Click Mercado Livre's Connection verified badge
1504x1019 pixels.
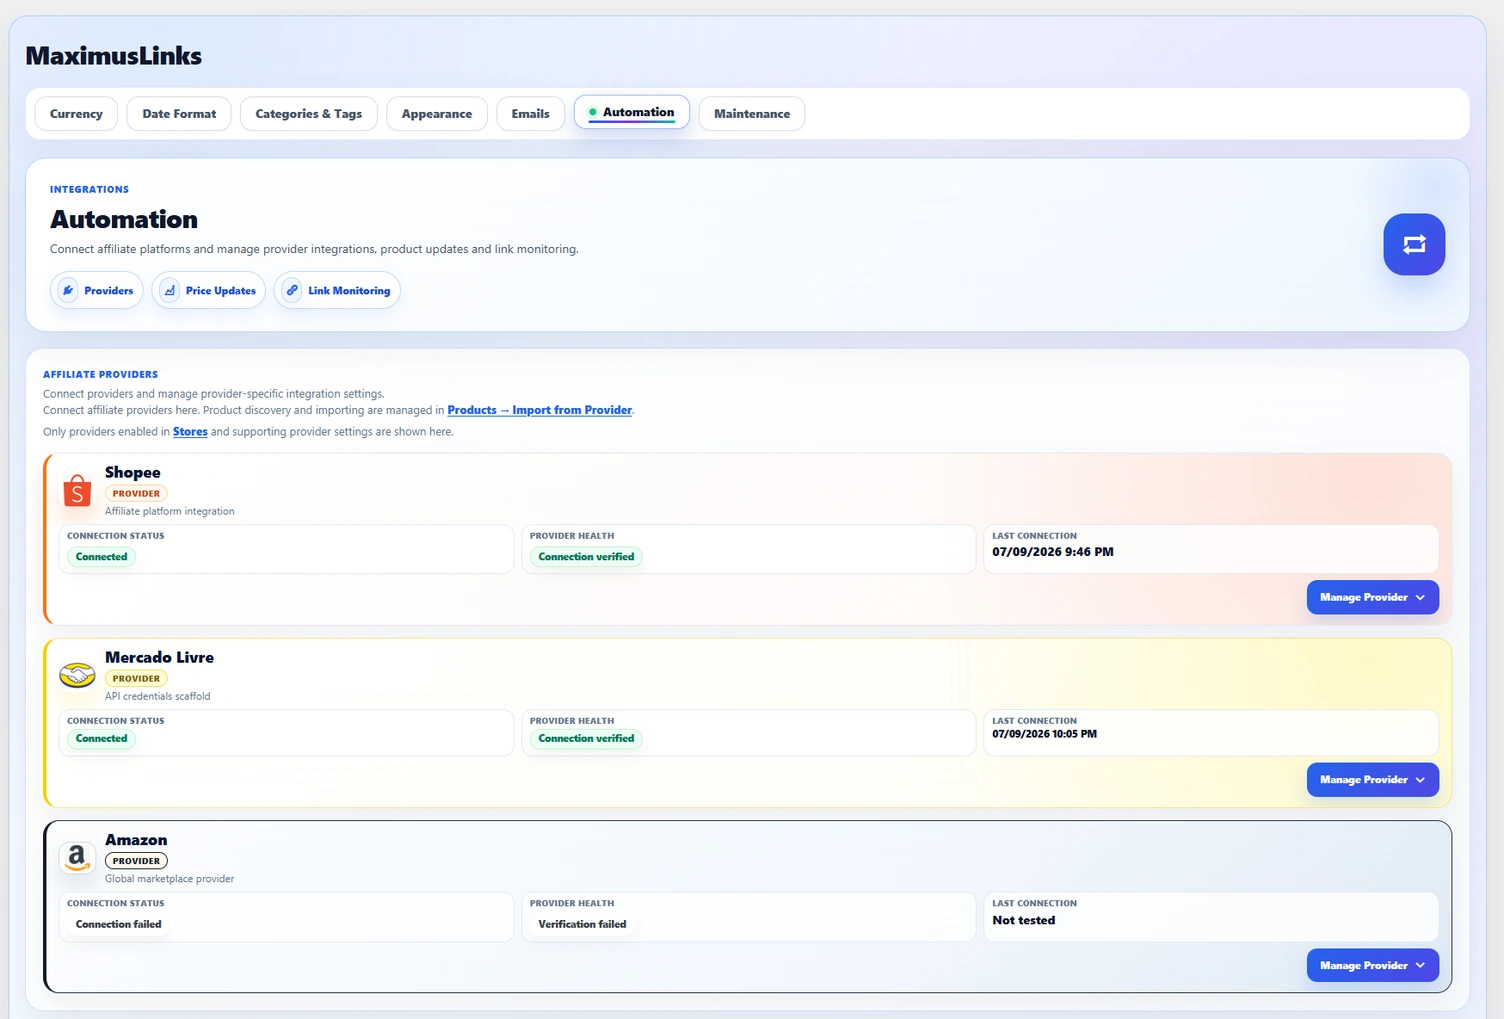pyautogui.click(x=586, y=739)
